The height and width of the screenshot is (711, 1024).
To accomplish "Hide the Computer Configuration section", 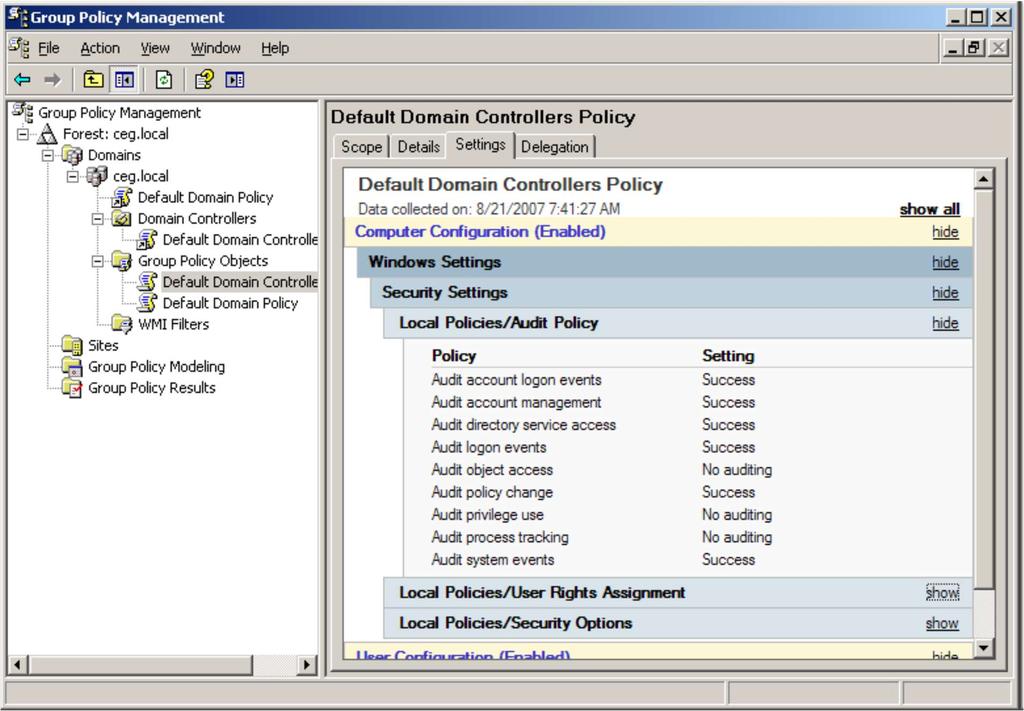I will pos(945,232).
